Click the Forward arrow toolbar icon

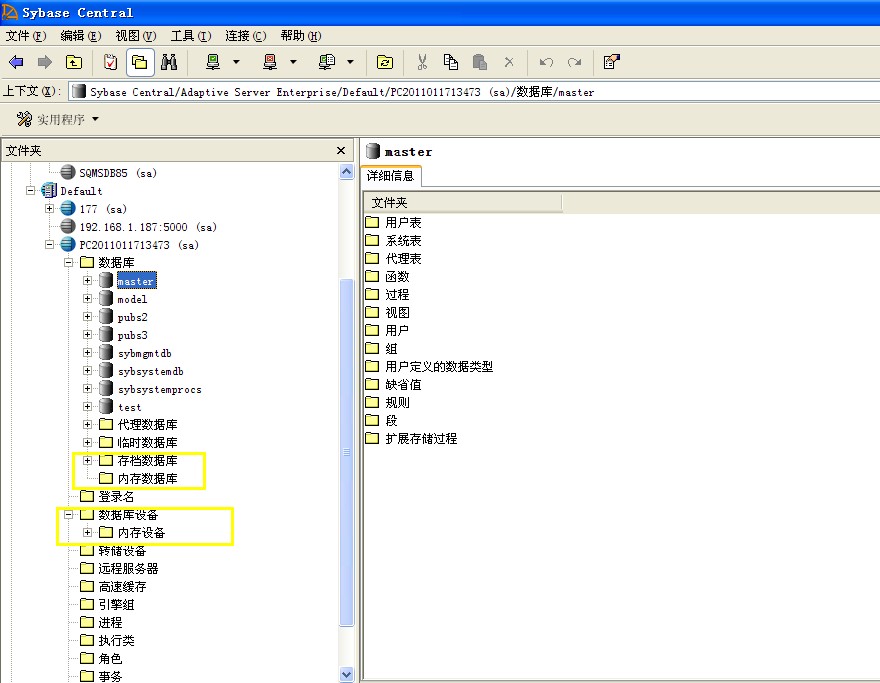point(44,62)
